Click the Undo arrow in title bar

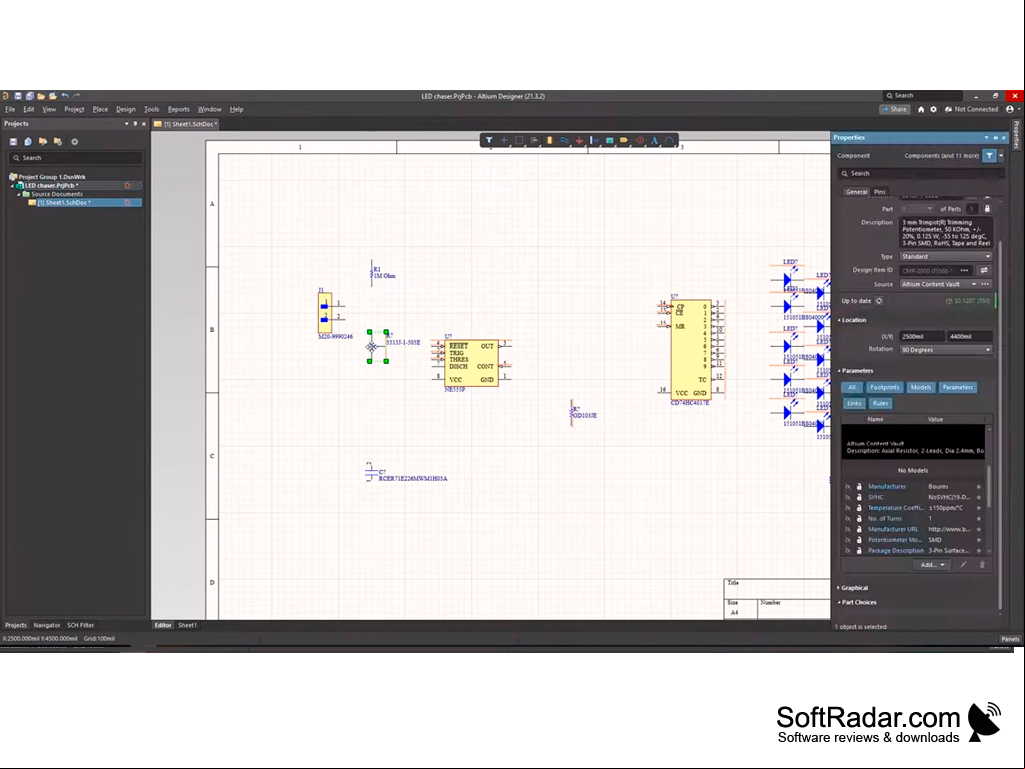[65, 95]
